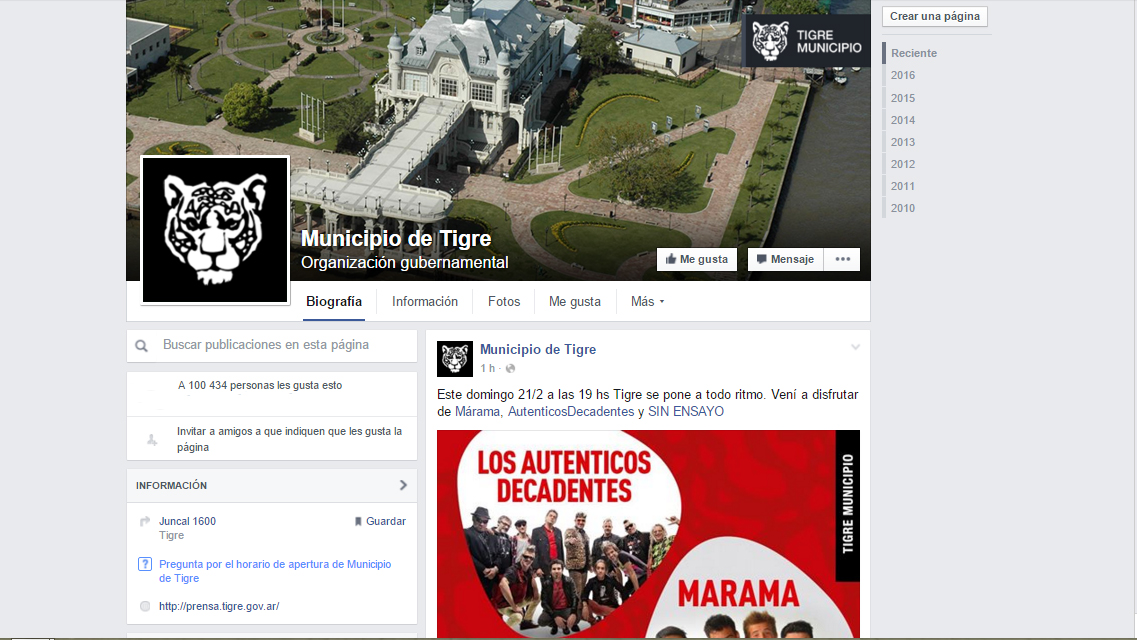Click Crear una página button
This screenshot has width=1137, height=640.
[935, 17]
